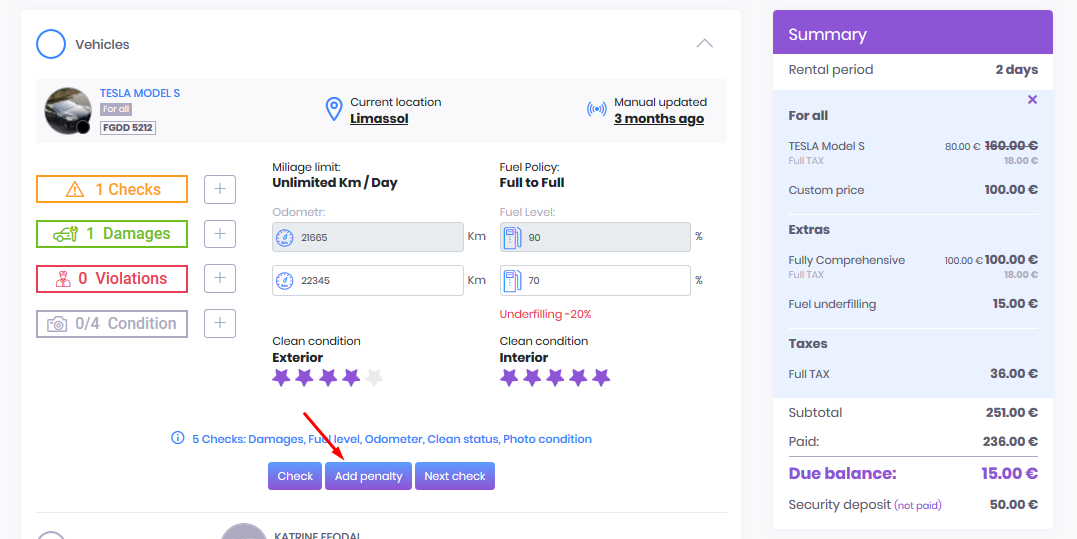Click plus icon next to Checks
1077x539 pixels.
click(220, 190)
